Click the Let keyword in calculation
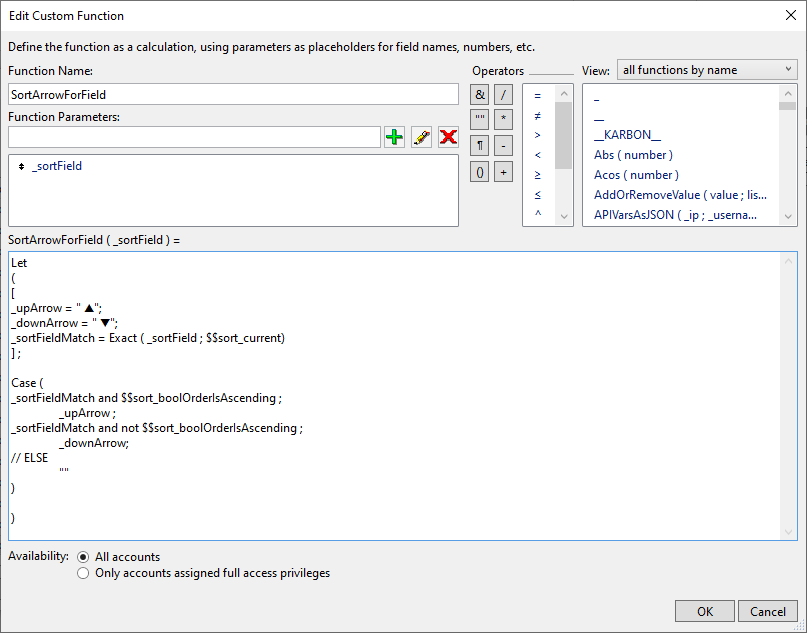 tap(19, 263)
